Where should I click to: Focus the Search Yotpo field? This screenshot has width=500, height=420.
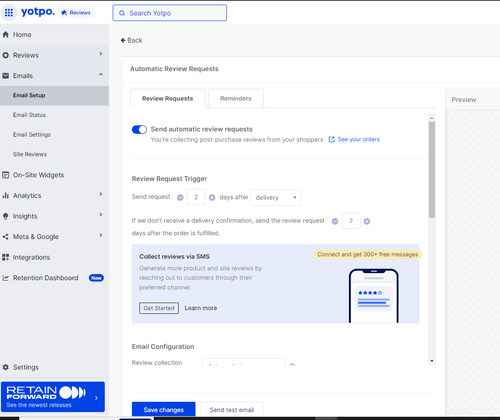coord(170,13)
